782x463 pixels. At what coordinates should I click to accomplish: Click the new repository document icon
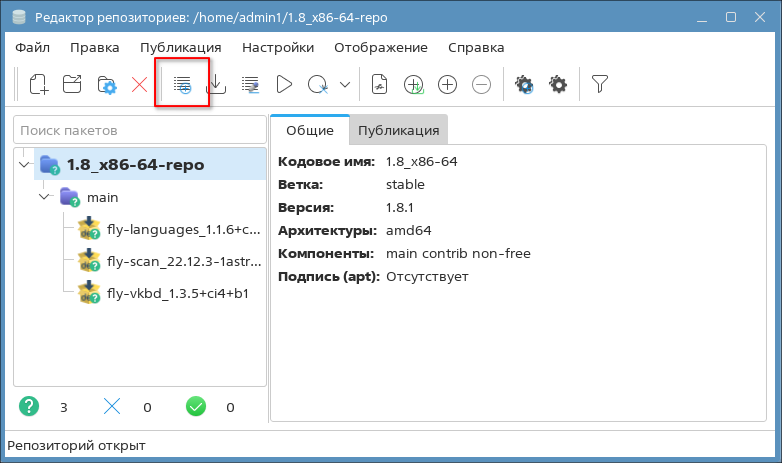[x=38, y=85]
